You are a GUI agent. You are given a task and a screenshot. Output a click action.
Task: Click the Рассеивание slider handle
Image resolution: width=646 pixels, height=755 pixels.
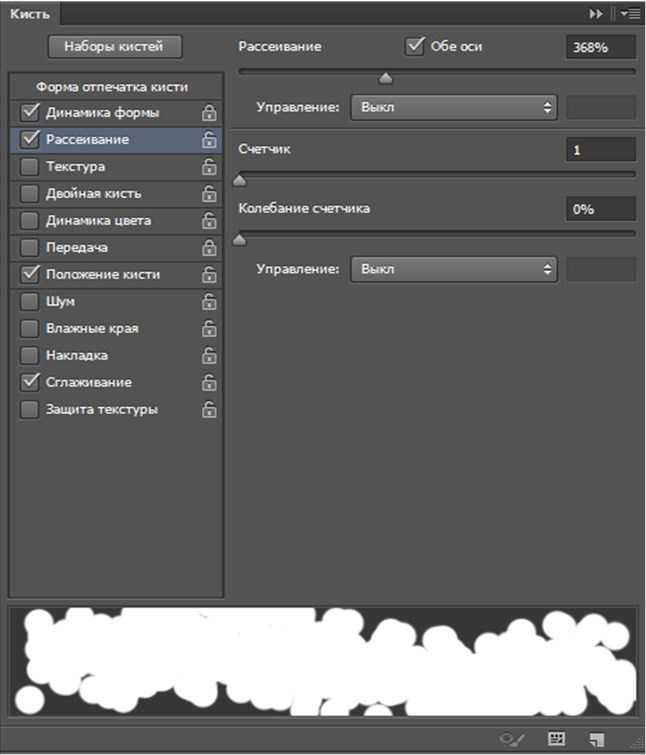tap(386, 78)
